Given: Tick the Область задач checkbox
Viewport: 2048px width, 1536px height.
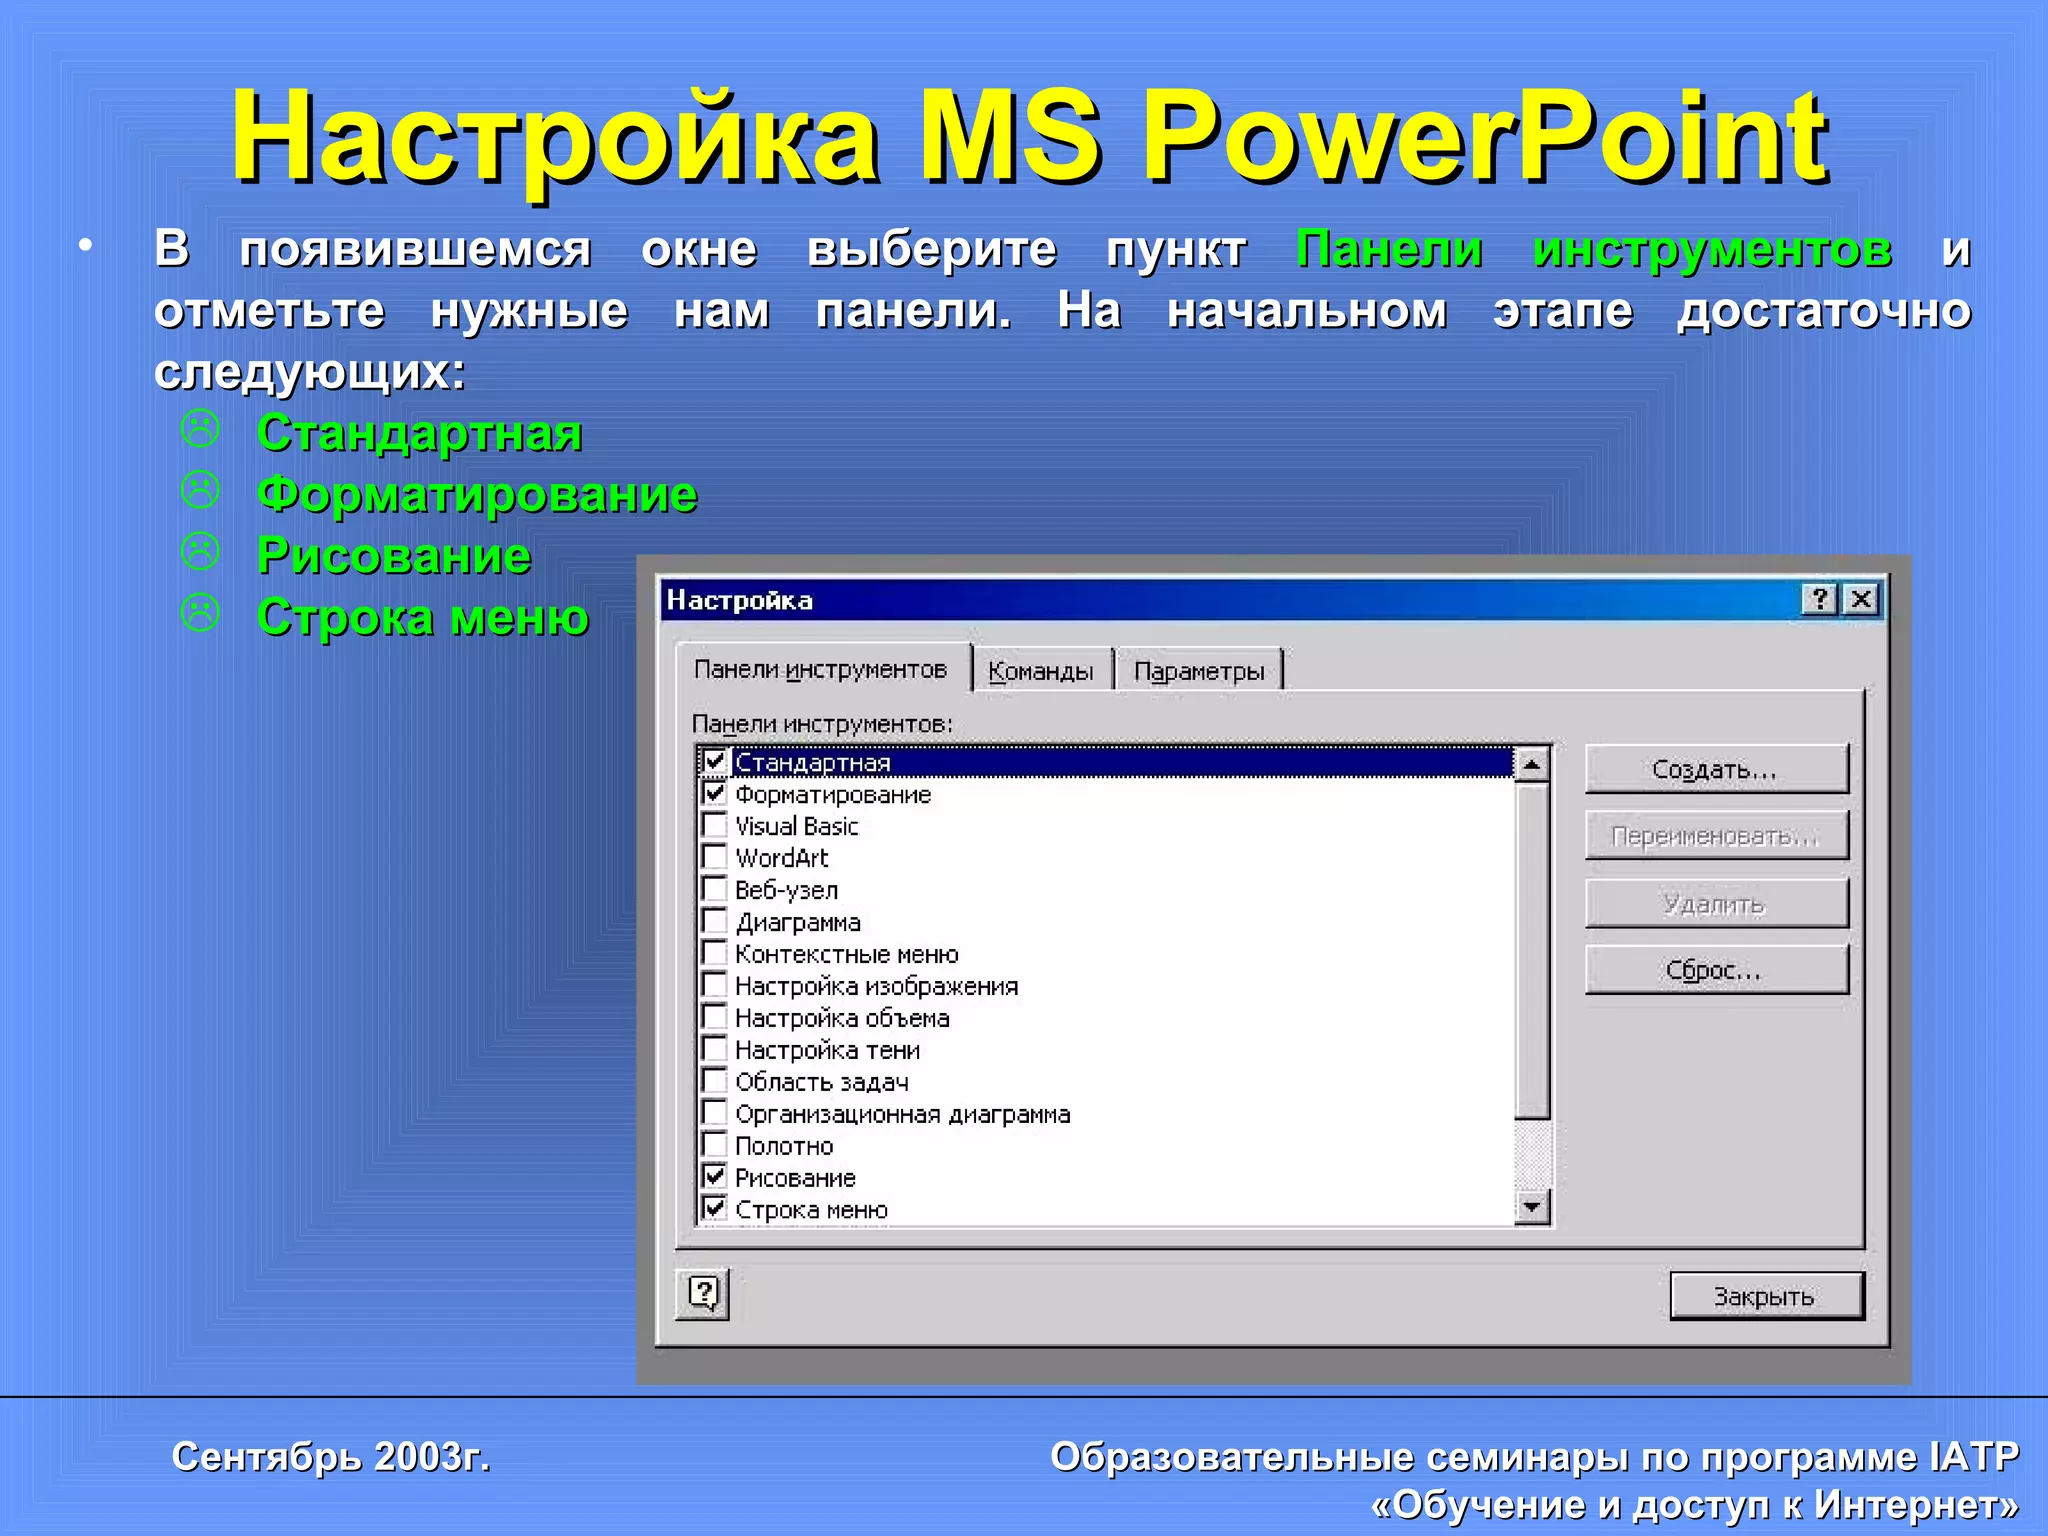Looking at the screenshot, I should [714, 1081].
